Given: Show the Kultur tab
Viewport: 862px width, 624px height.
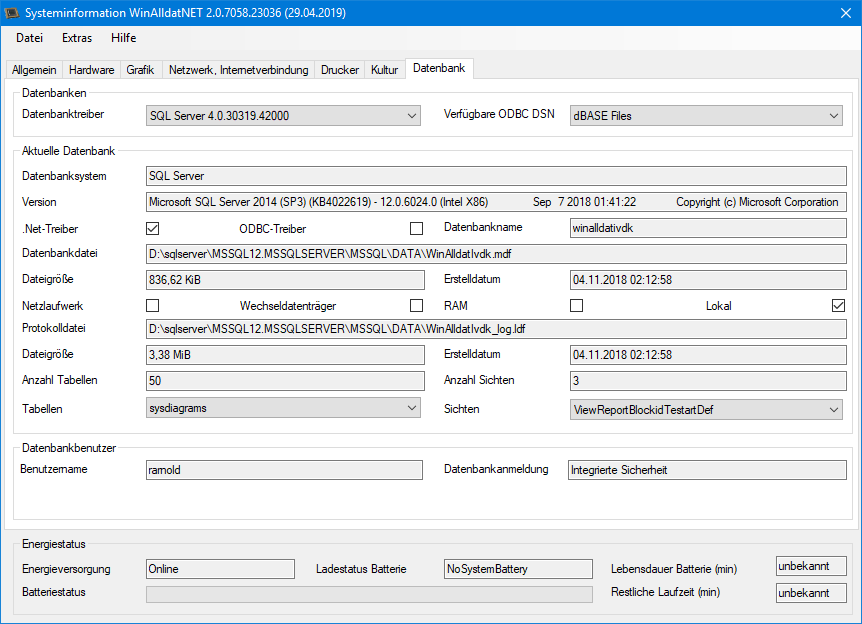Looking at the screenshot, I should [384, 70].
